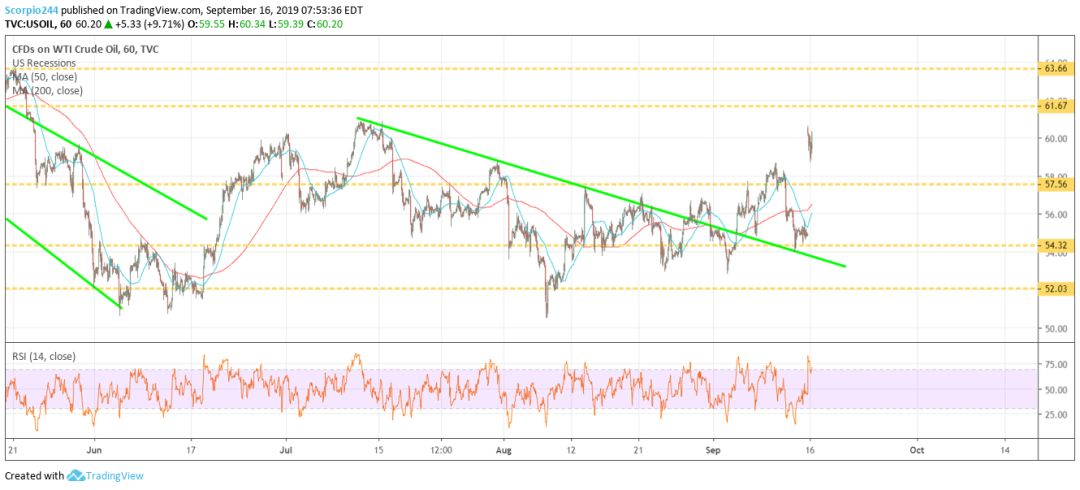
Task: Select the US Recessions indicator label
Action: [x=43, y=63]
